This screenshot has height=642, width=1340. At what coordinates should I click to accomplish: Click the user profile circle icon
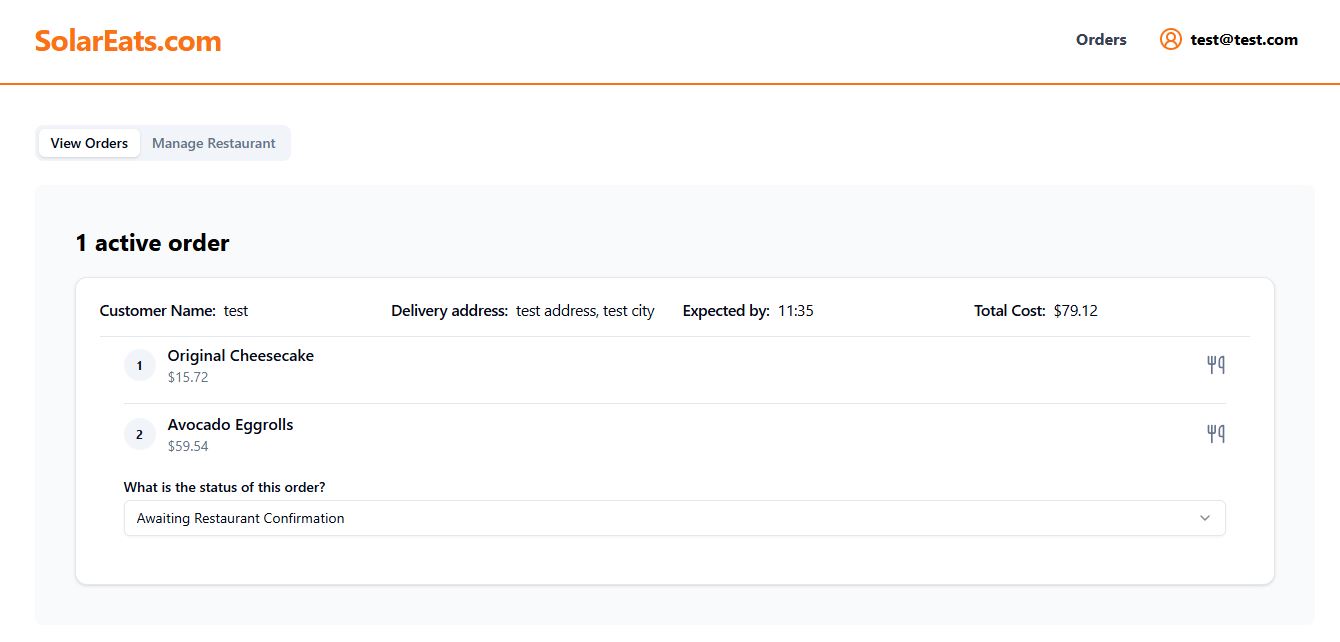coord(1170,39)
